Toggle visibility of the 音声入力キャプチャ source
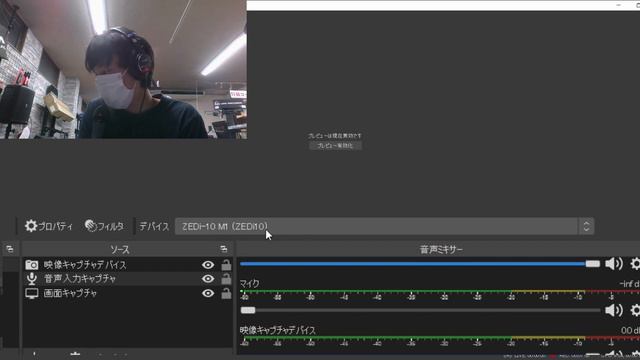640x360 pixels. (208, 279)
